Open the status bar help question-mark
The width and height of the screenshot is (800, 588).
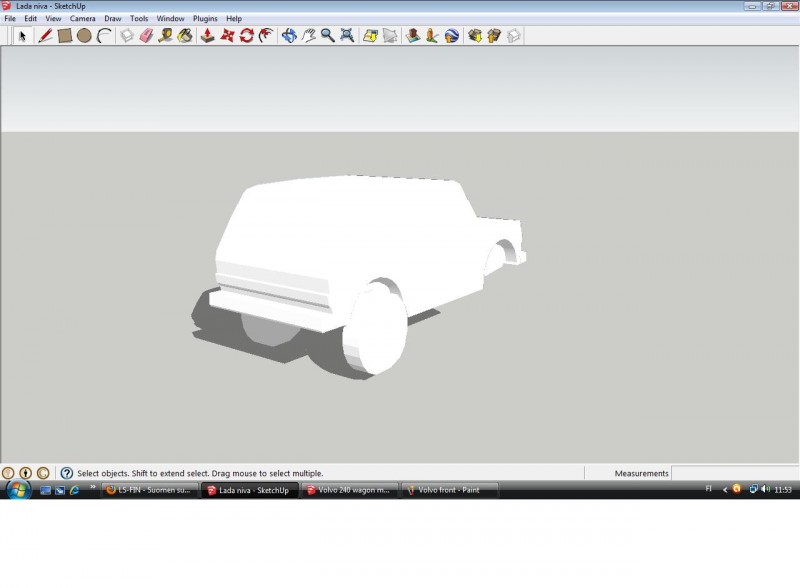point(67,473)
